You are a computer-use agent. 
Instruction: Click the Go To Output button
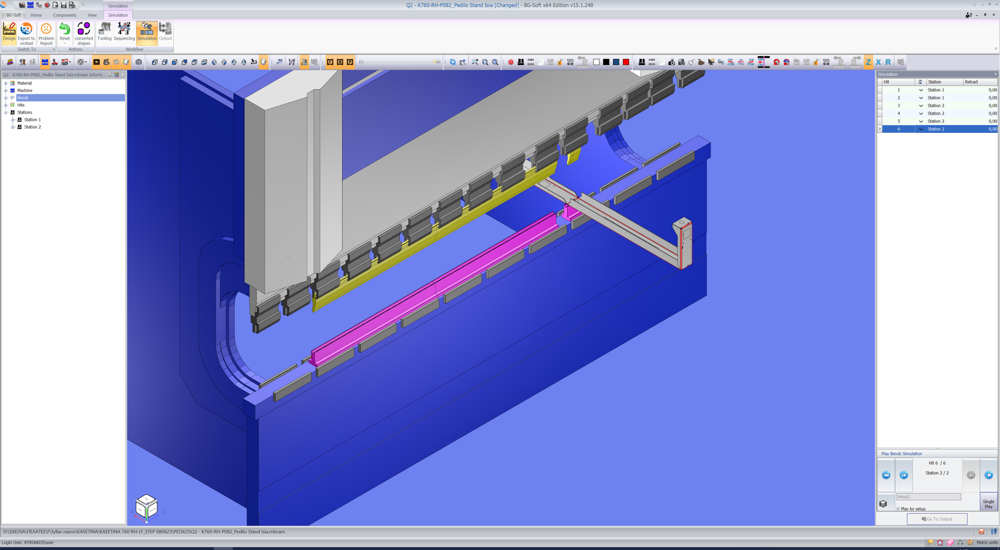pos(937,519)
